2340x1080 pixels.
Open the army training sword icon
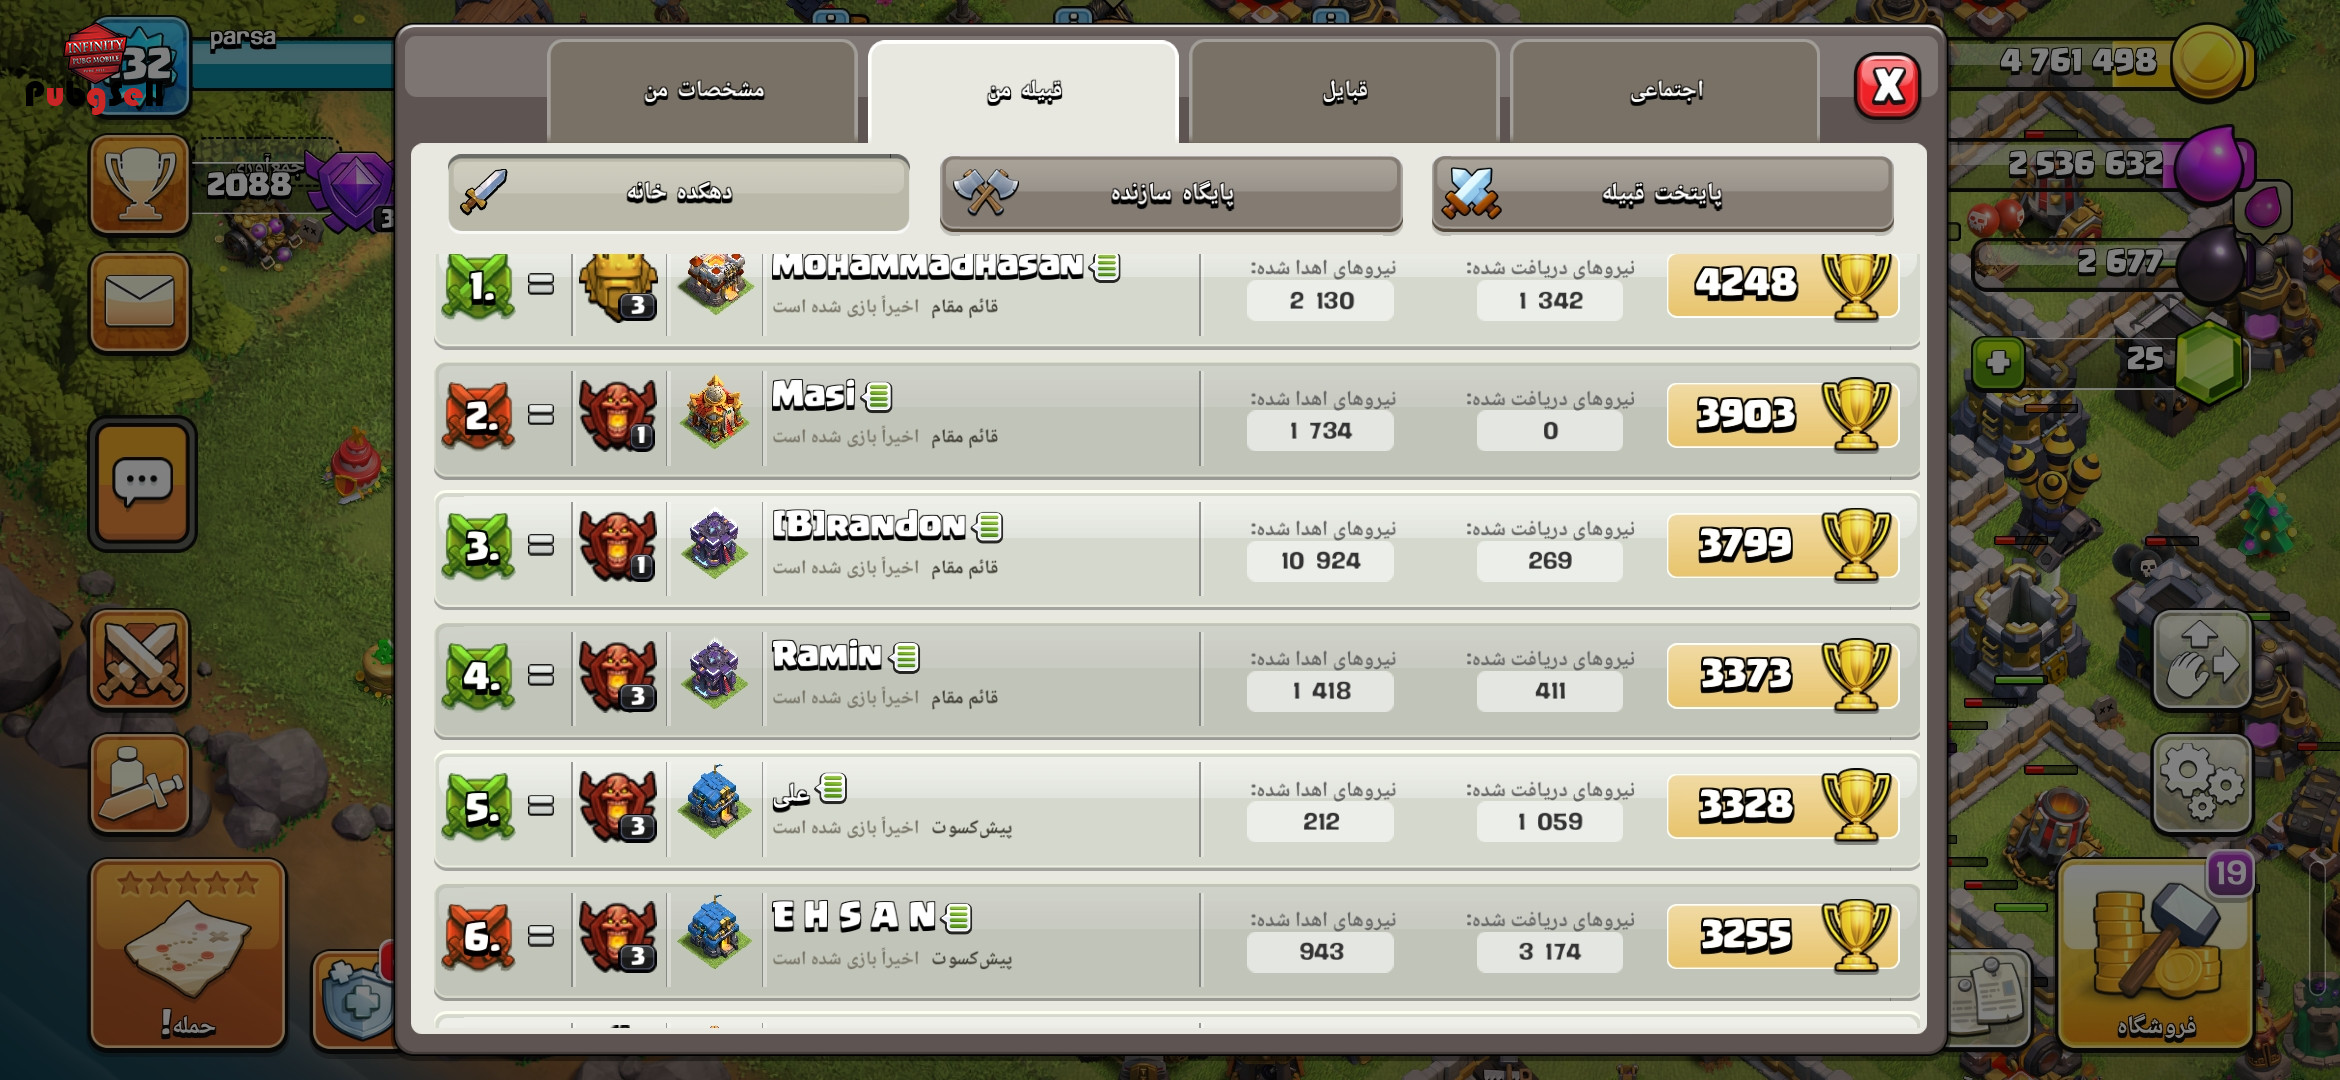coord(140,784)
